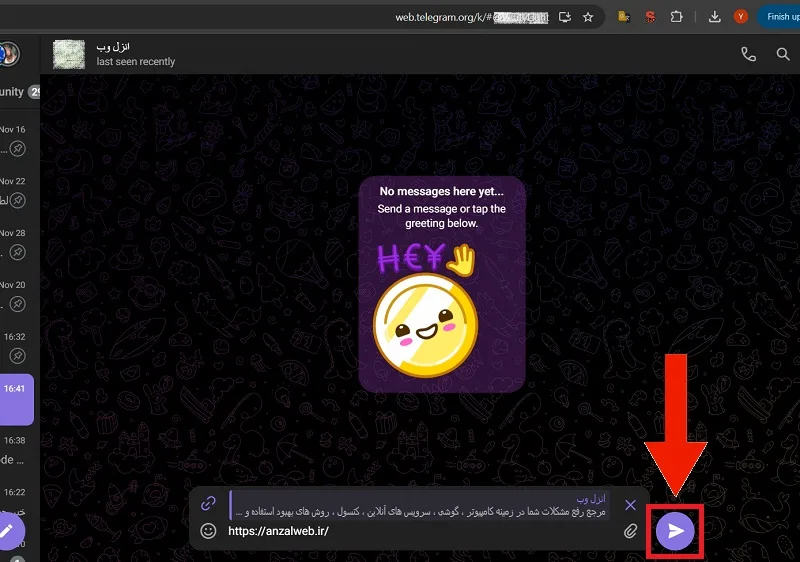Click the pinned icon under Nov 20
Viewport: 800px width, 562px height.
(18, 304)
